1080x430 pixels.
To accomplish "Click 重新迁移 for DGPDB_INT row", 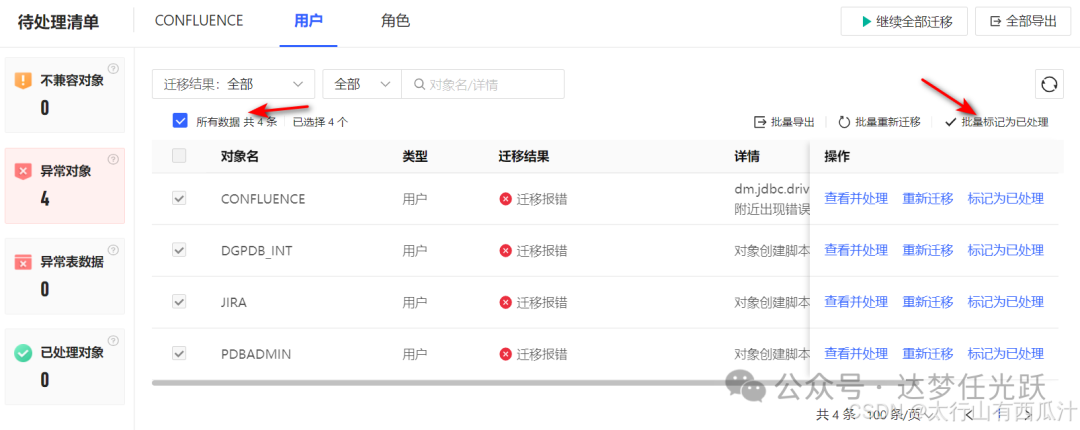I will pos(928,251).
